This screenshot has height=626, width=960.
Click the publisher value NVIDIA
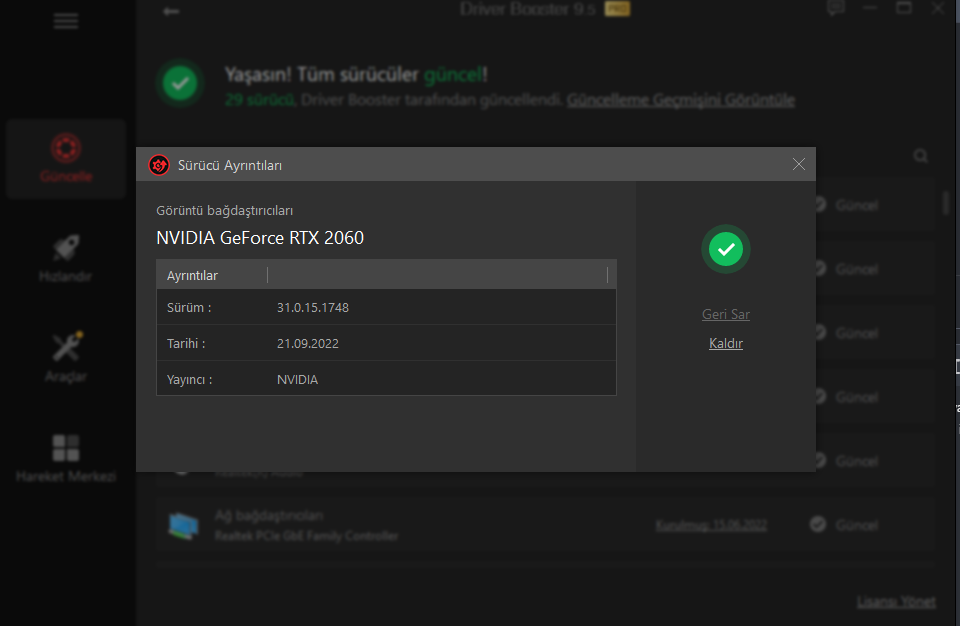(298, 380)
